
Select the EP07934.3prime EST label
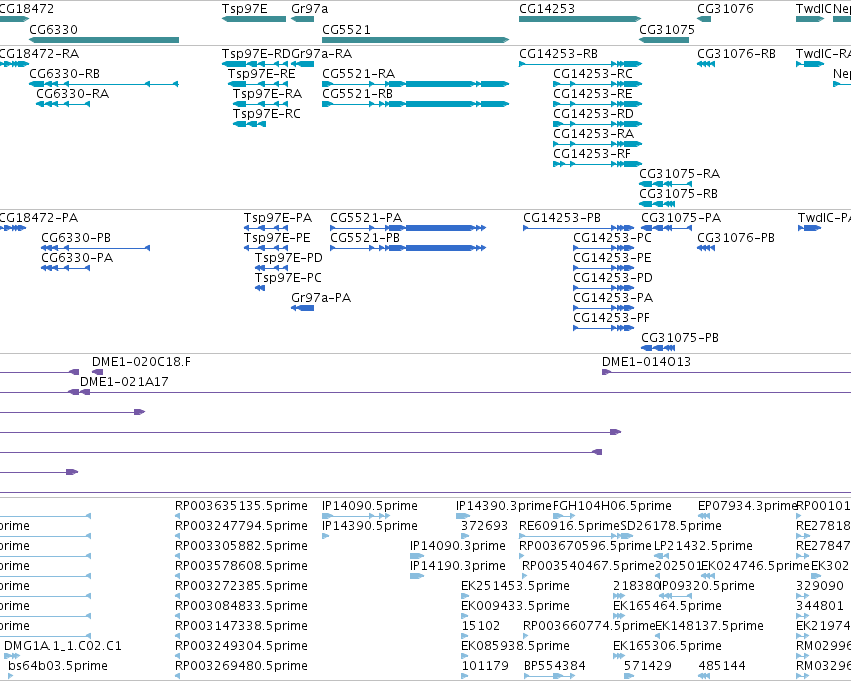(x=747, y=506)
